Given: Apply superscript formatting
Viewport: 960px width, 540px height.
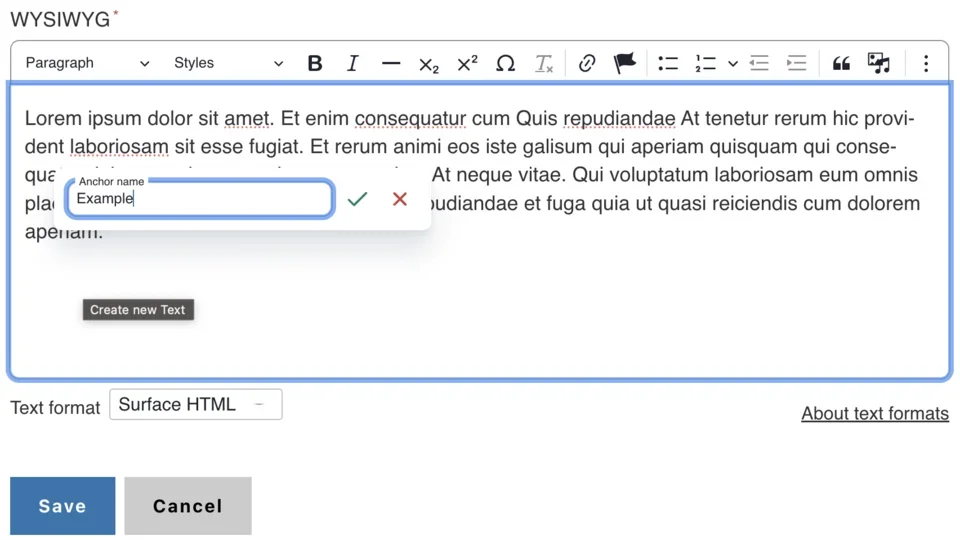Looking at the screenshot, I should coord(467,63).
